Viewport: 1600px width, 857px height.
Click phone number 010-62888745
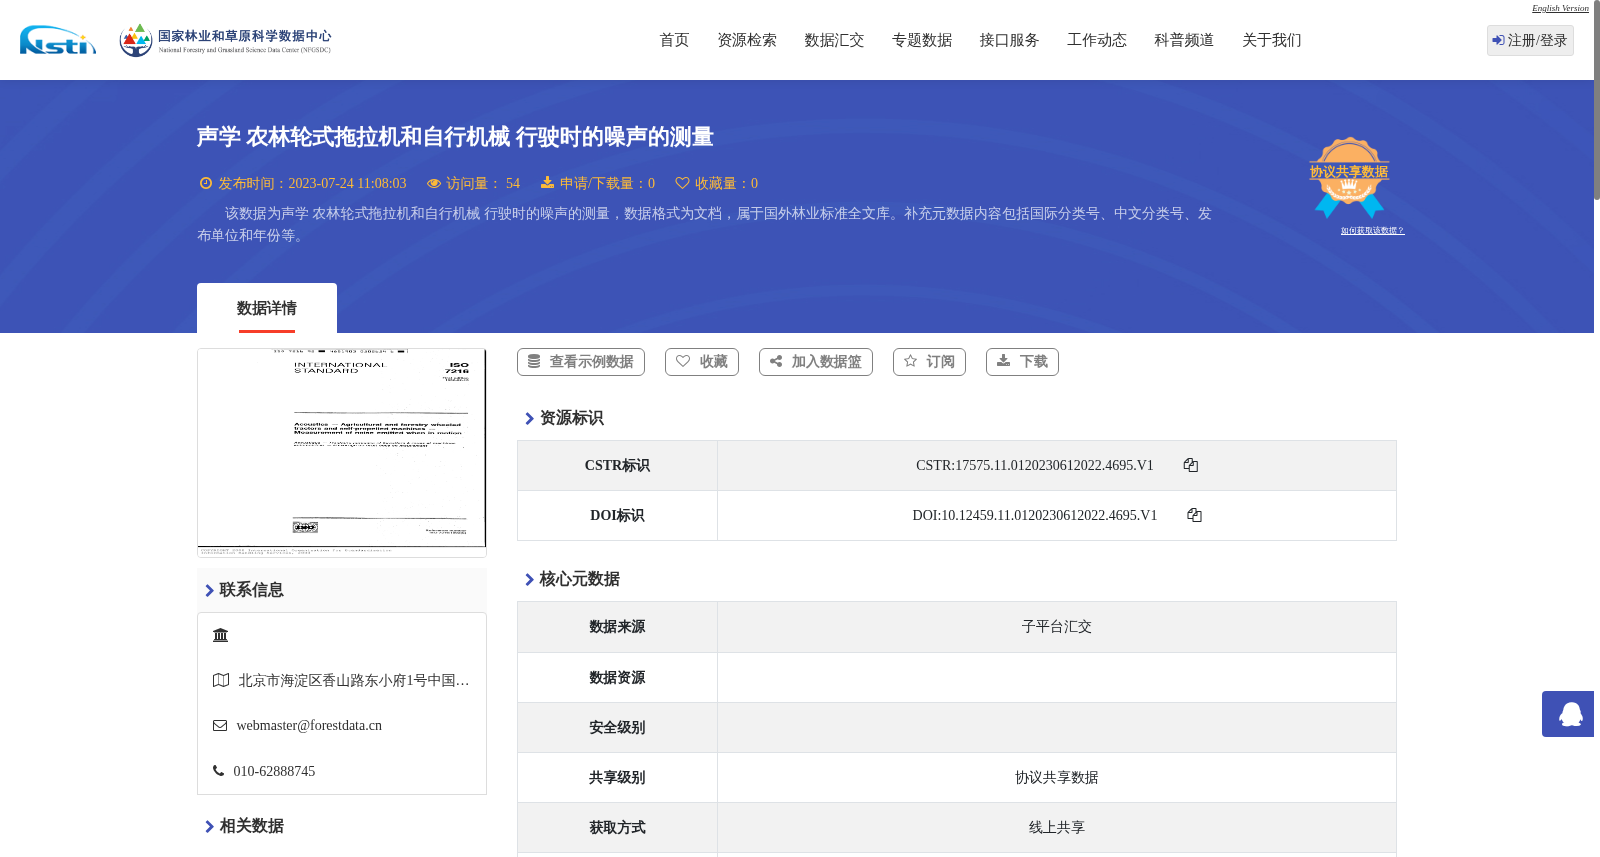[x=274, y=772]
